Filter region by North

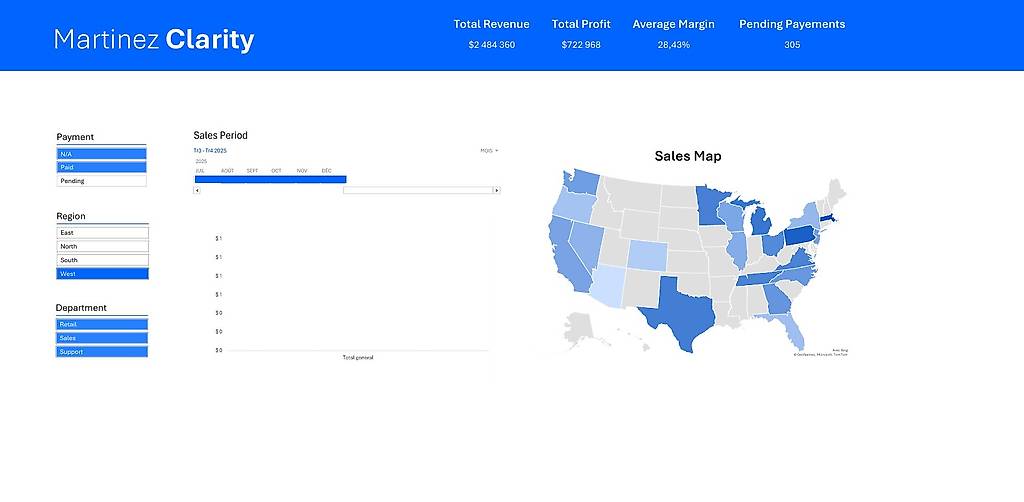(103, 246)
